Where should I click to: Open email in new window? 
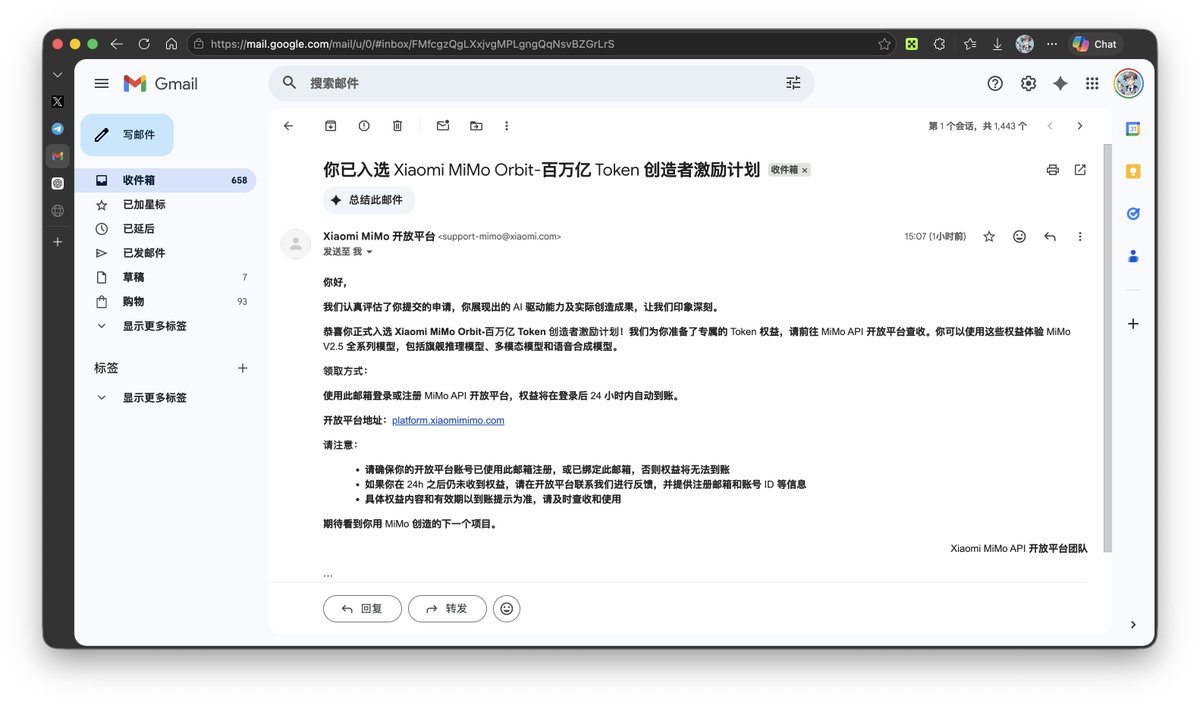[1080, 170]
